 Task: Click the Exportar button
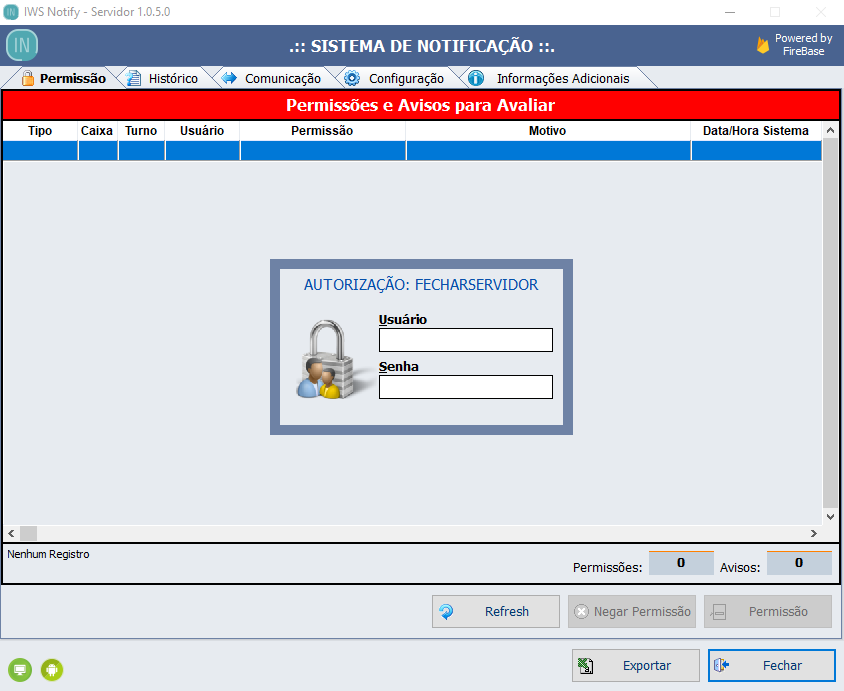click(635, 665)
